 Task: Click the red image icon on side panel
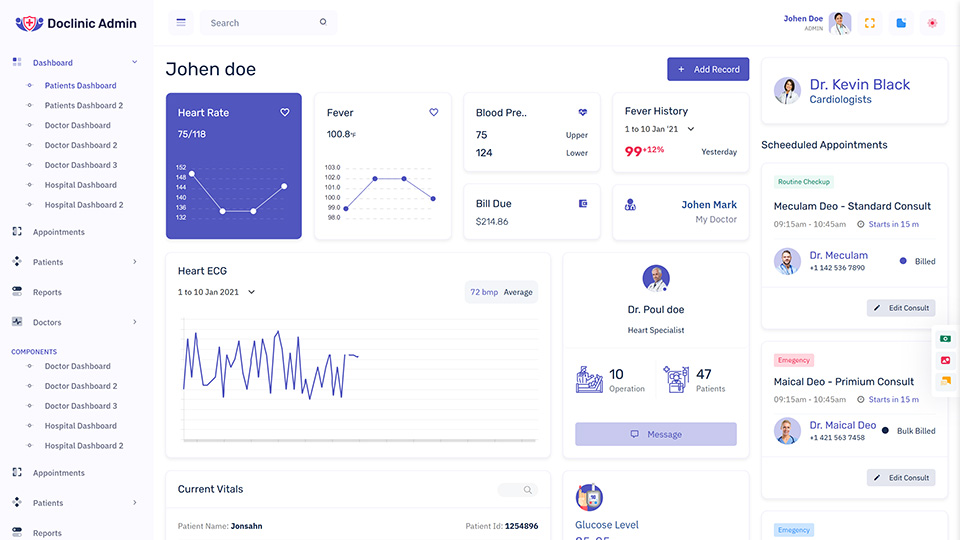point(945,360)
